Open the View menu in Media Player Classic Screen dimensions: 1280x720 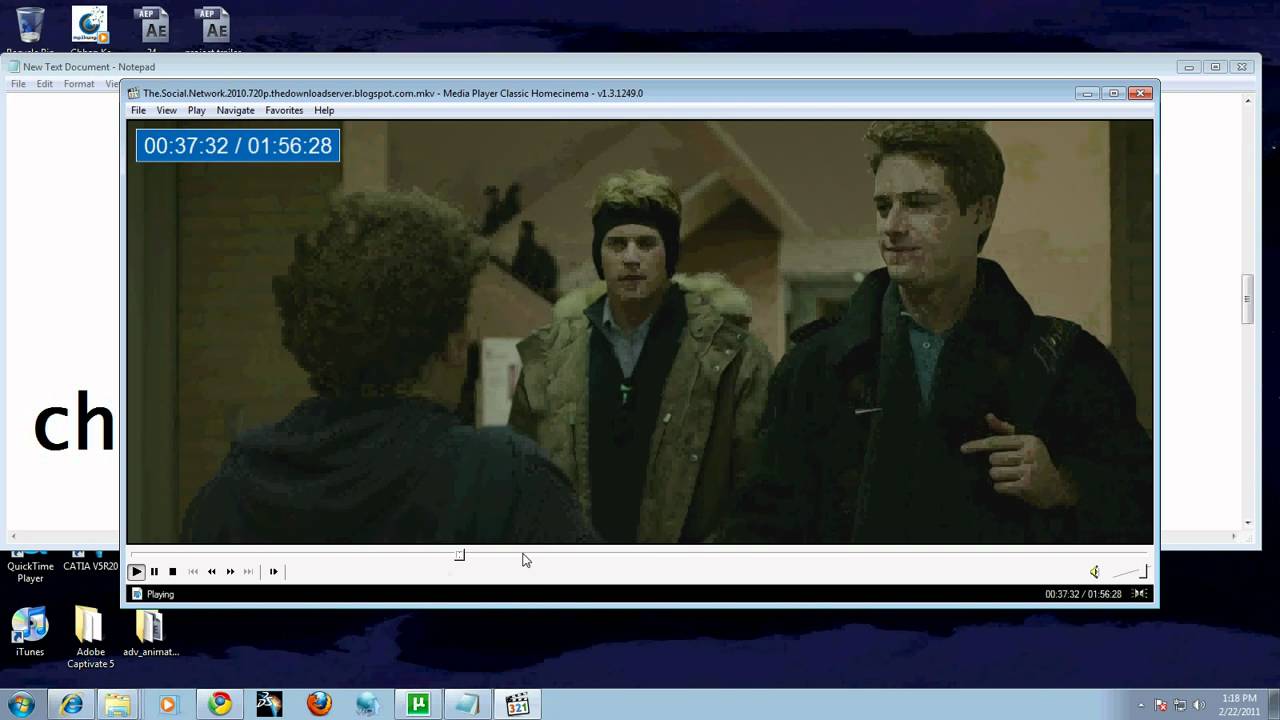[x=166, y=110]
